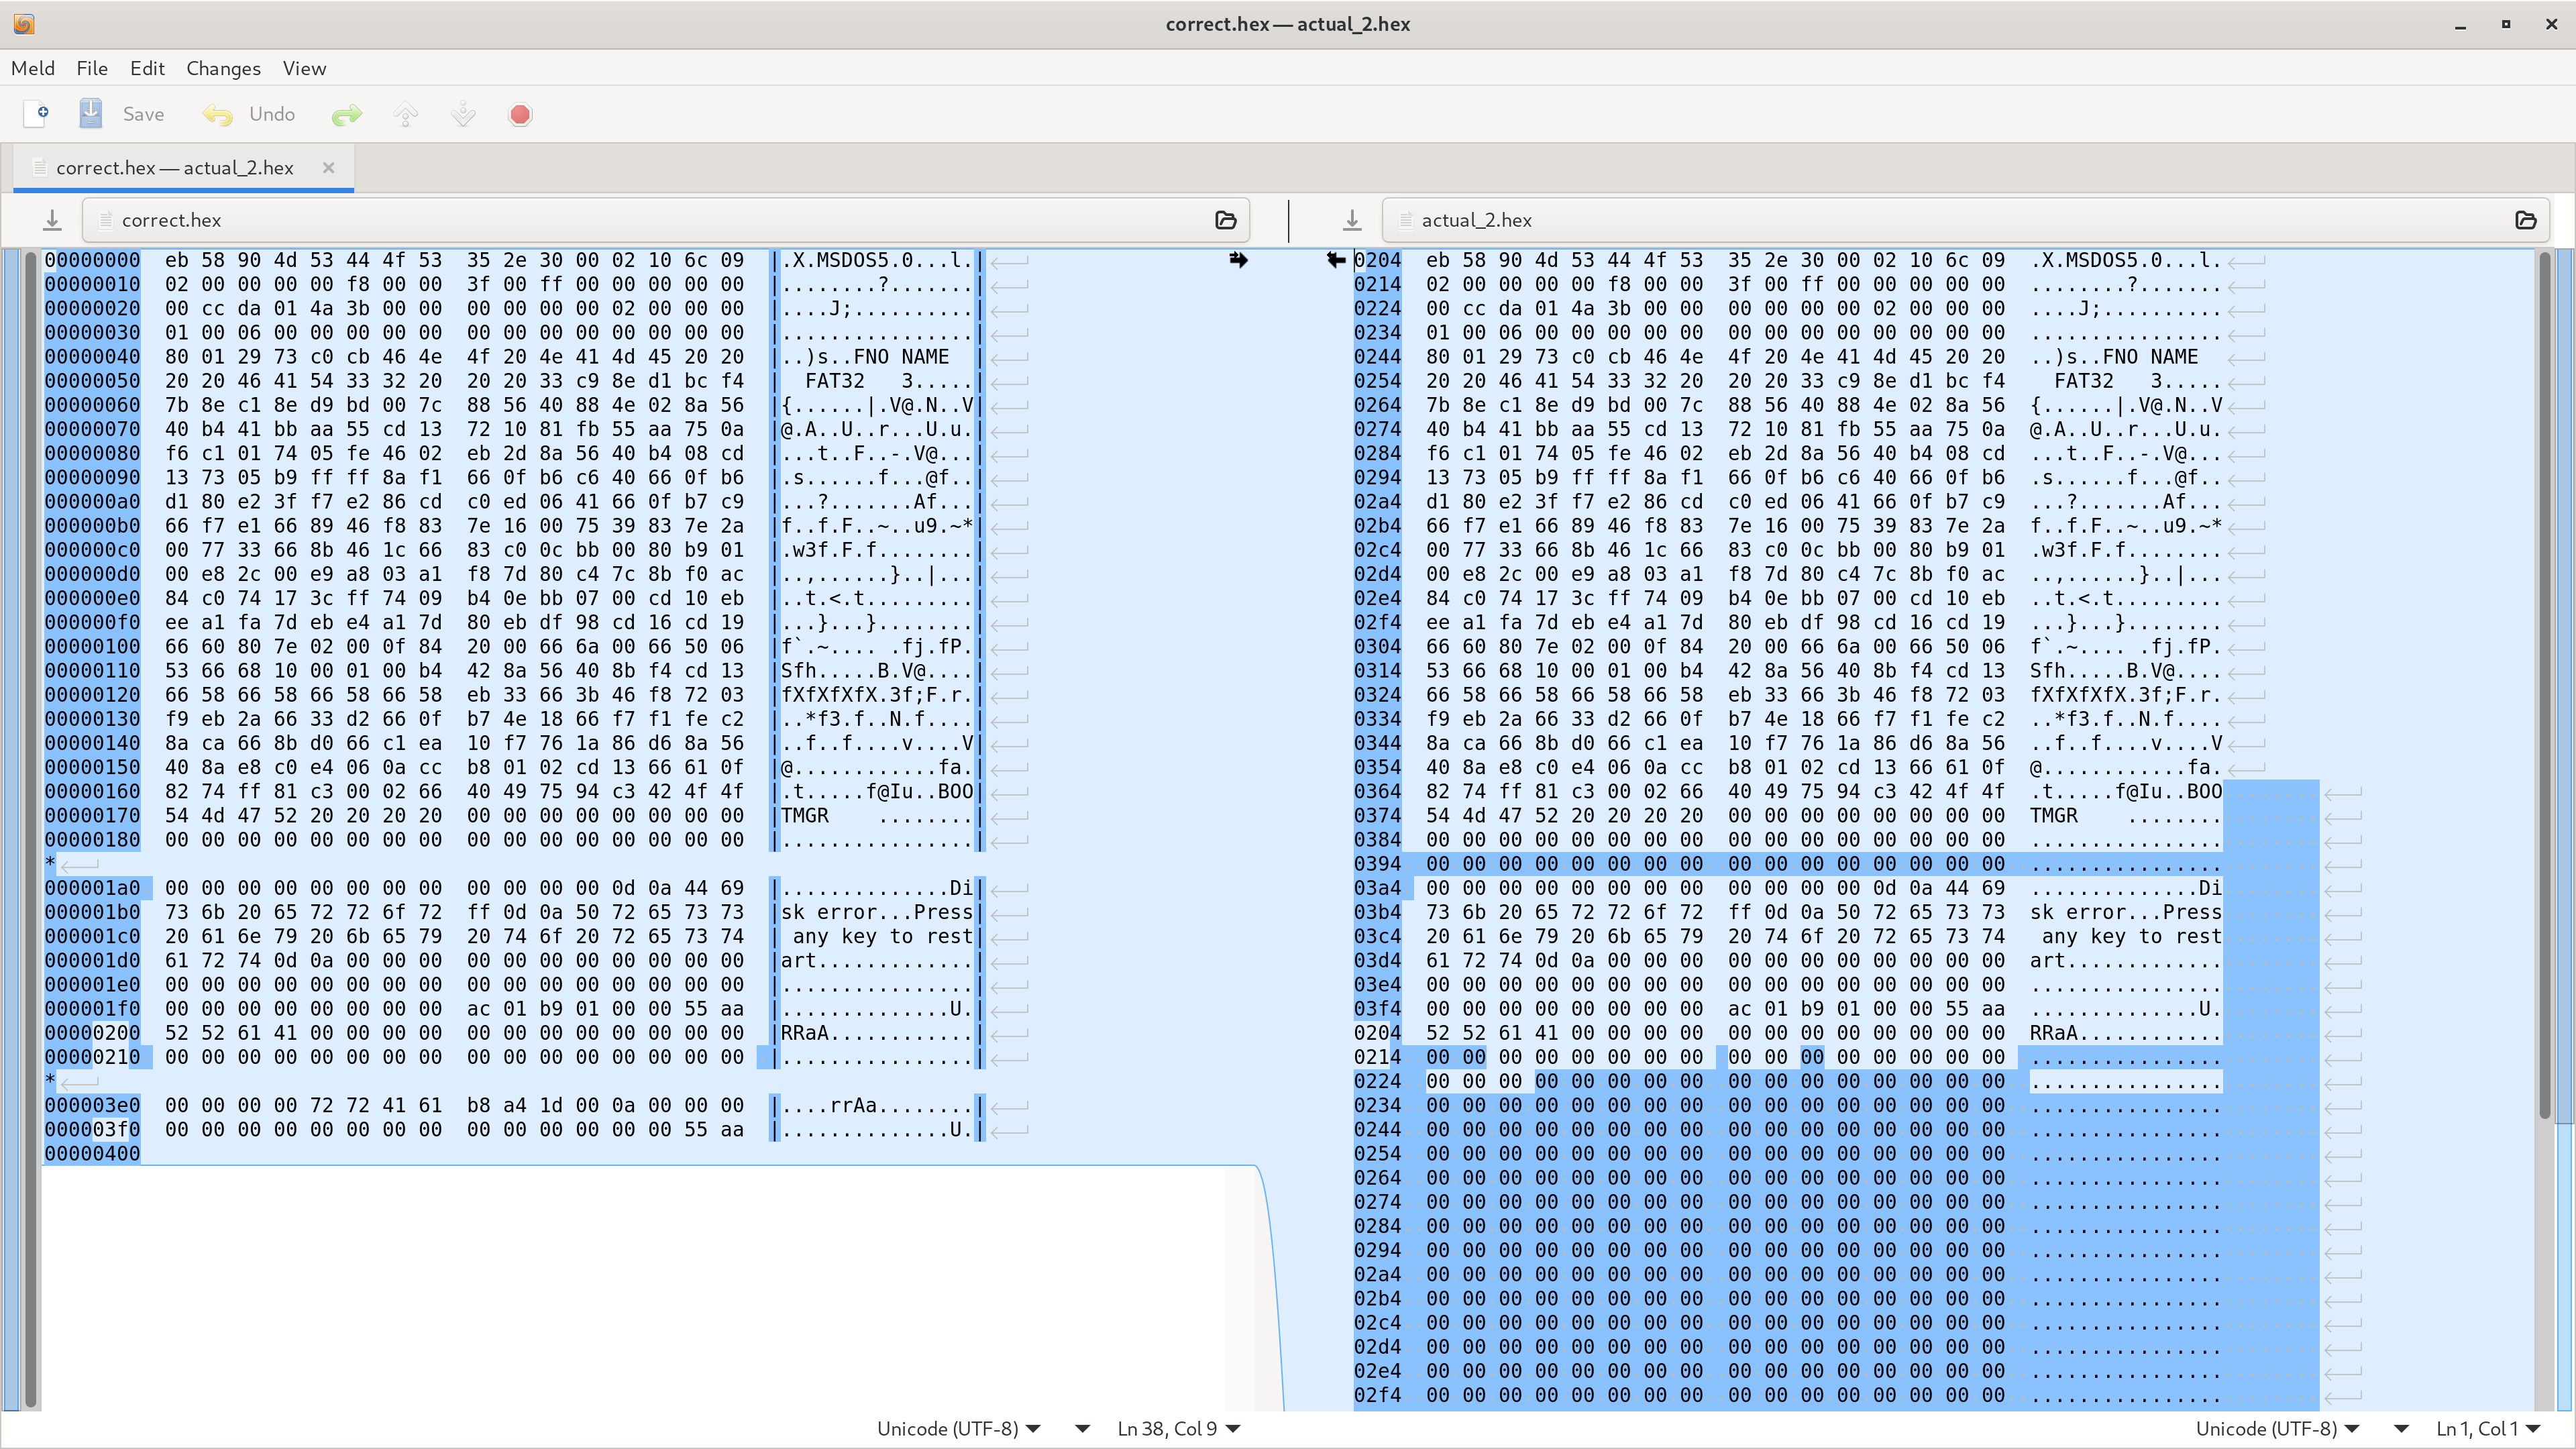Open the View menu
Screen dimensions: 2576x1449
pyautogui.click(x=304, y=68)
